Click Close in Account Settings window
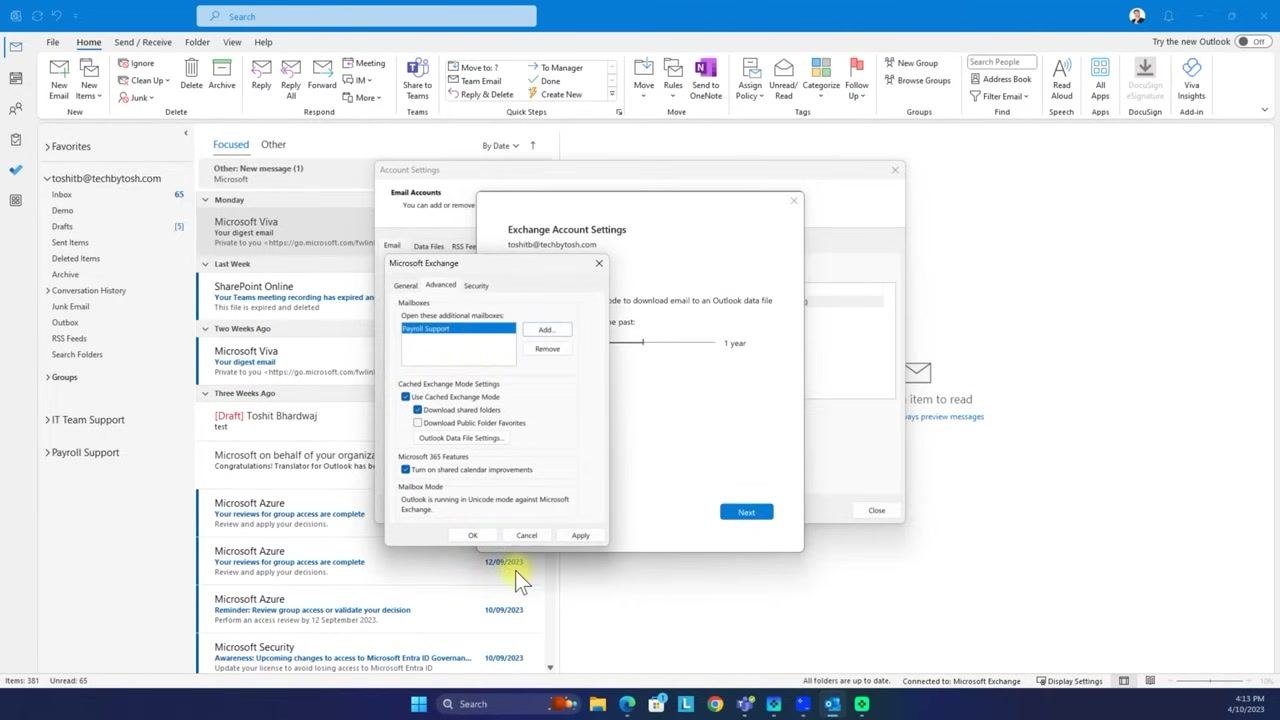The width and height of the screenshot is (1280, 720). [876, 511]
